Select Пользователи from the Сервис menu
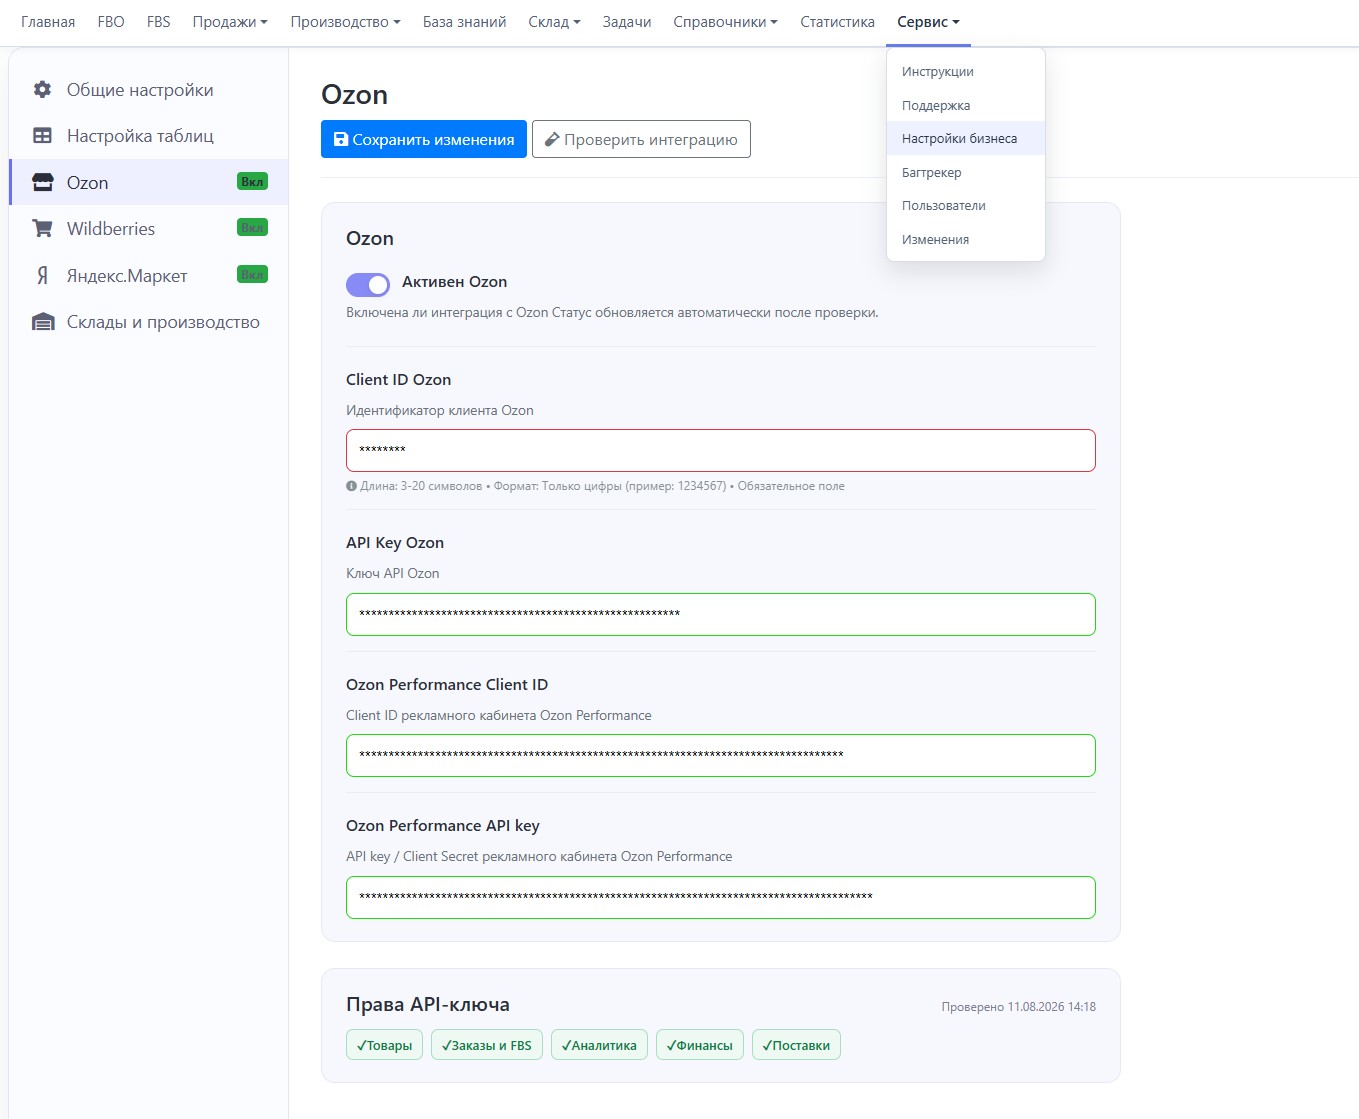This screenshot has height=1119, width=1359. (x=966, y=206)
